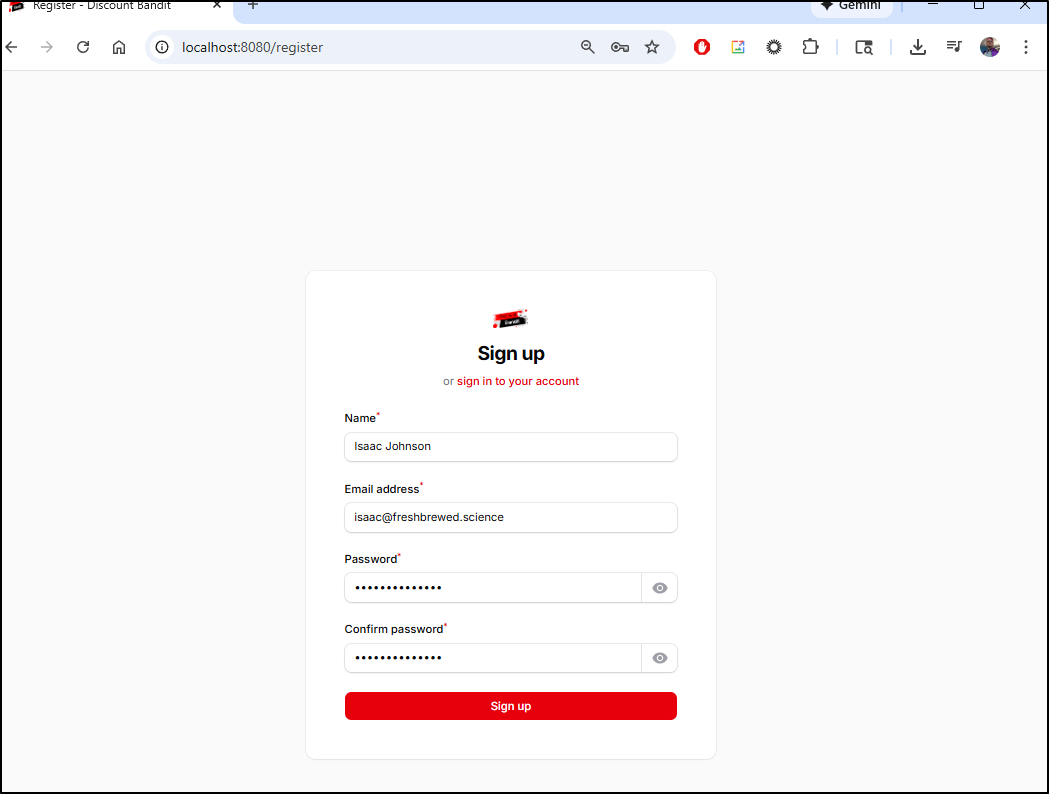Reveal the Confirm password field via eye icon
The height and width of the screenshot is (794, 1049).
660,658
